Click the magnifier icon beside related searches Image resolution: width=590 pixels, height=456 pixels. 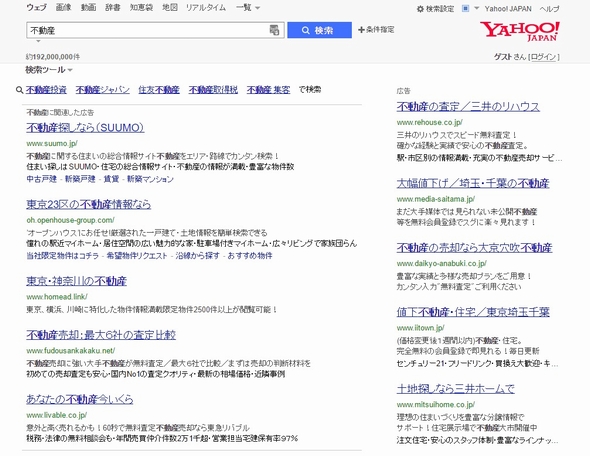(x=20, y=90)
